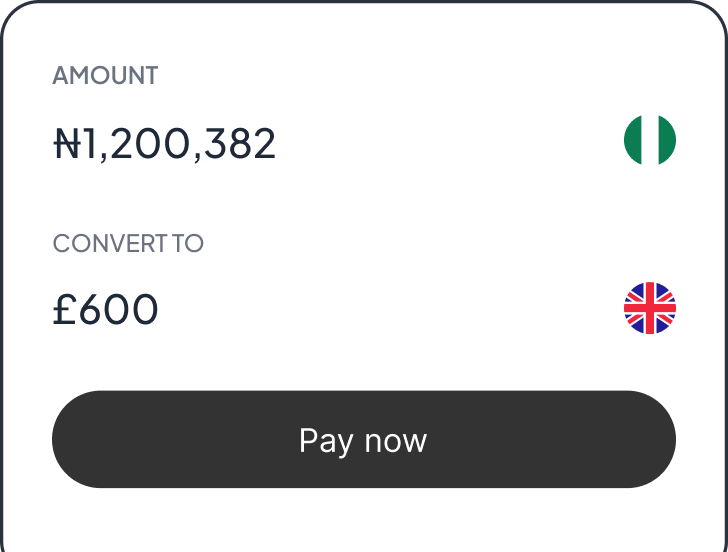The height and width of the screenshot is (552, 728).
Task: Click the dark pill-shaped Pay now button
Action: click(364, 440)
